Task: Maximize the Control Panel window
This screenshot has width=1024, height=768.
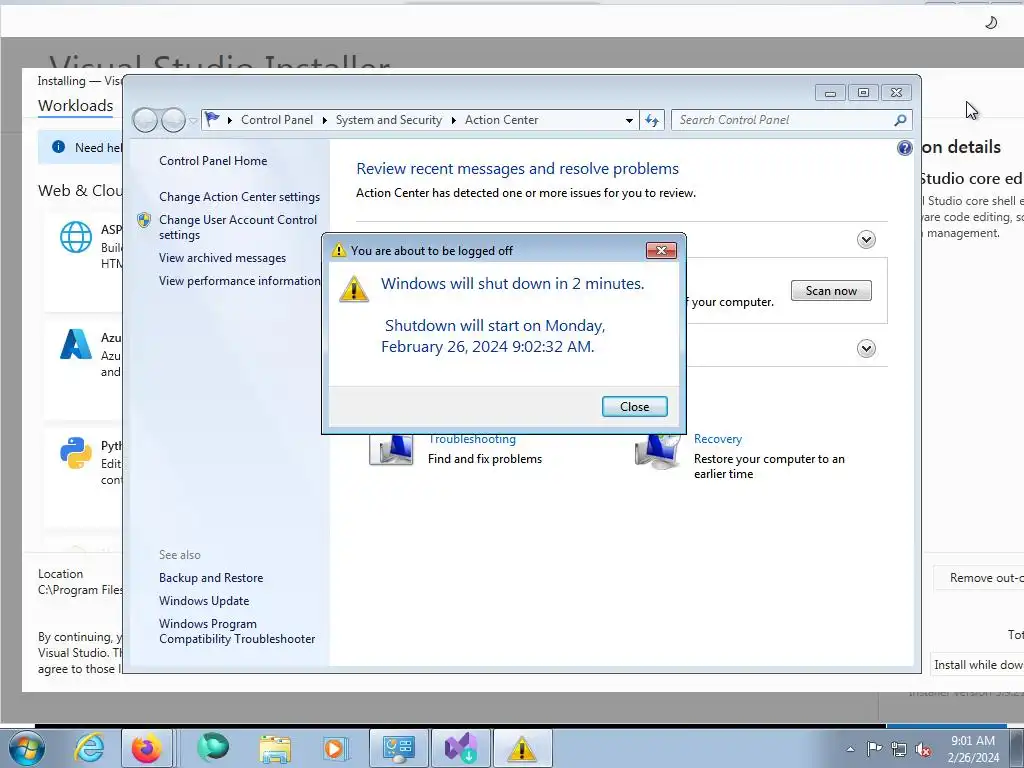Action: (863, 93)
